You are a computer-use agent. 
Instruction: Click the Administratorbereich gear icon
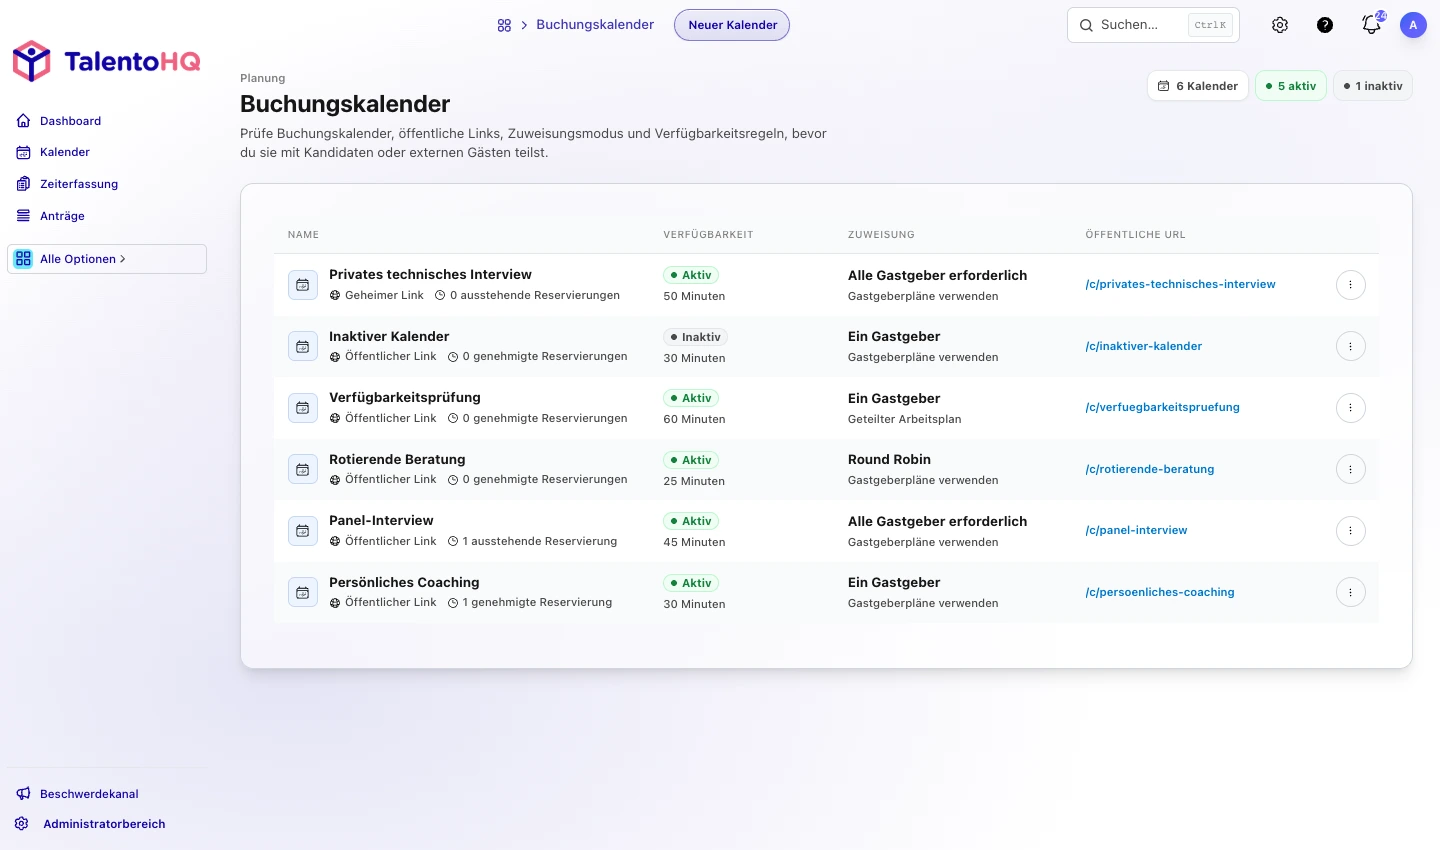[x=23, y=824]
